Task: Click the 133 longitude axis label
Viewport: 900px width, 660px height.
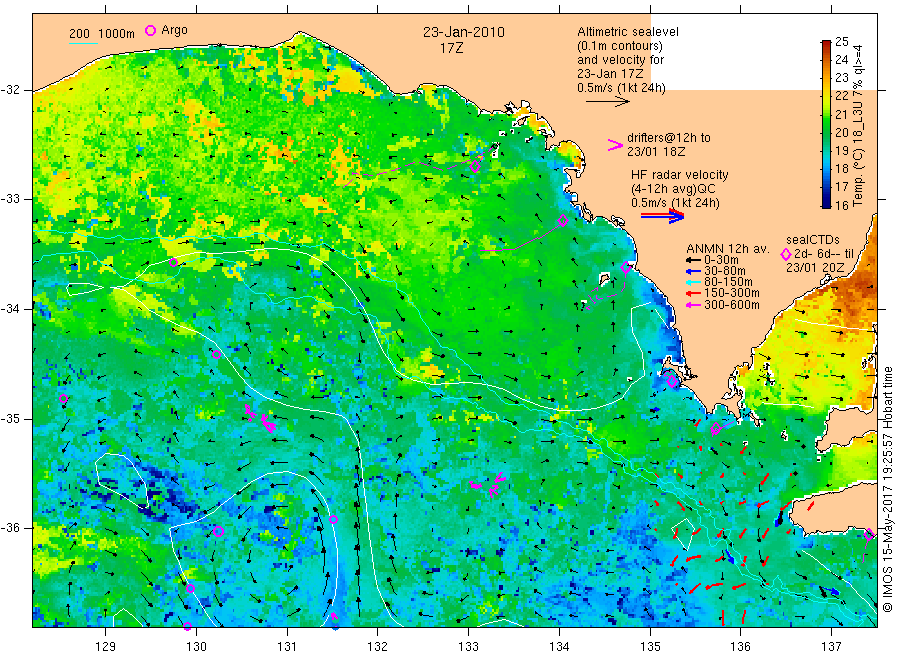Action: (468, 647)
